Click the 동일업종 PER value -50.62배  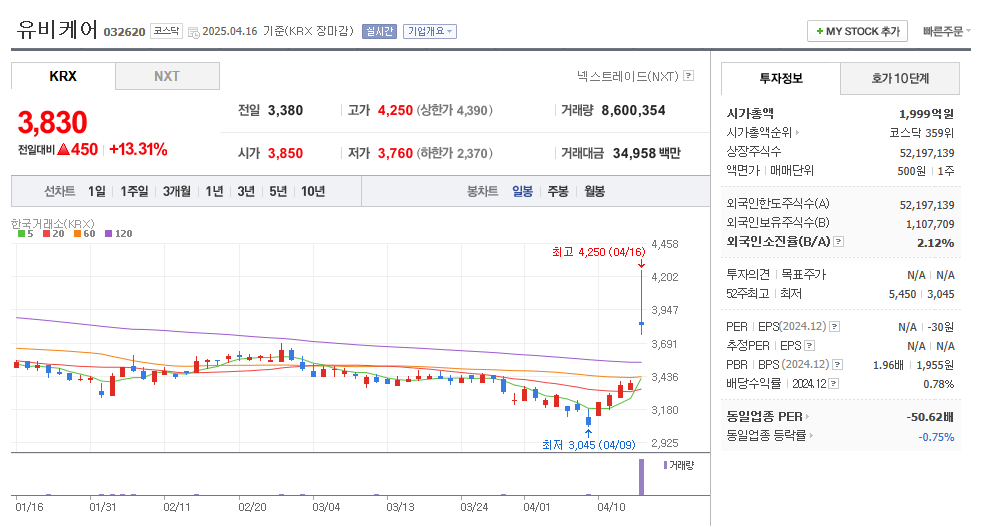930,417
